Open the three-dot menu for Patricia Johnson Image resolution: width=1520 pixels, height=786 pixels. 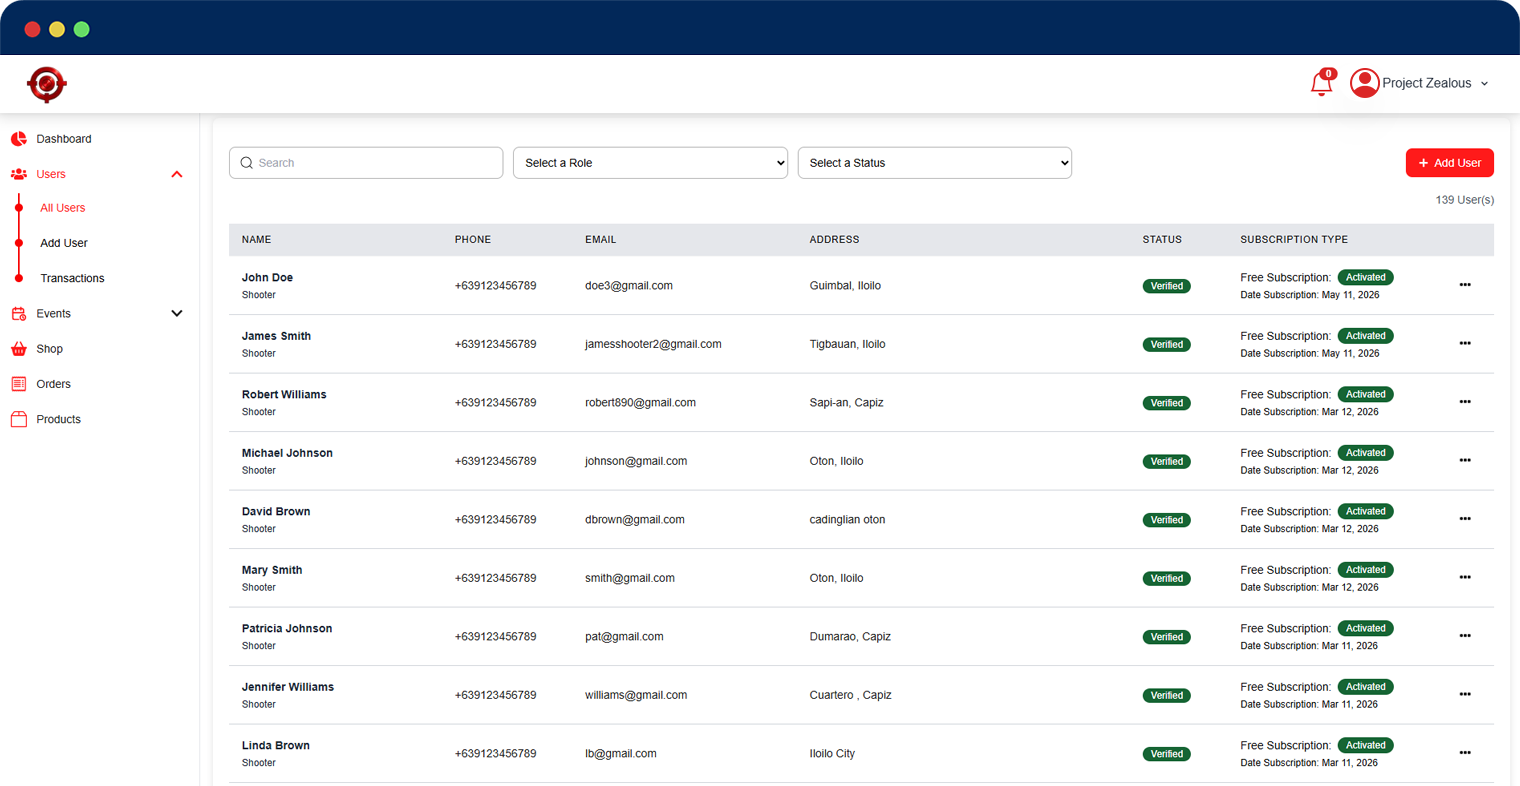coord(1465,636)
